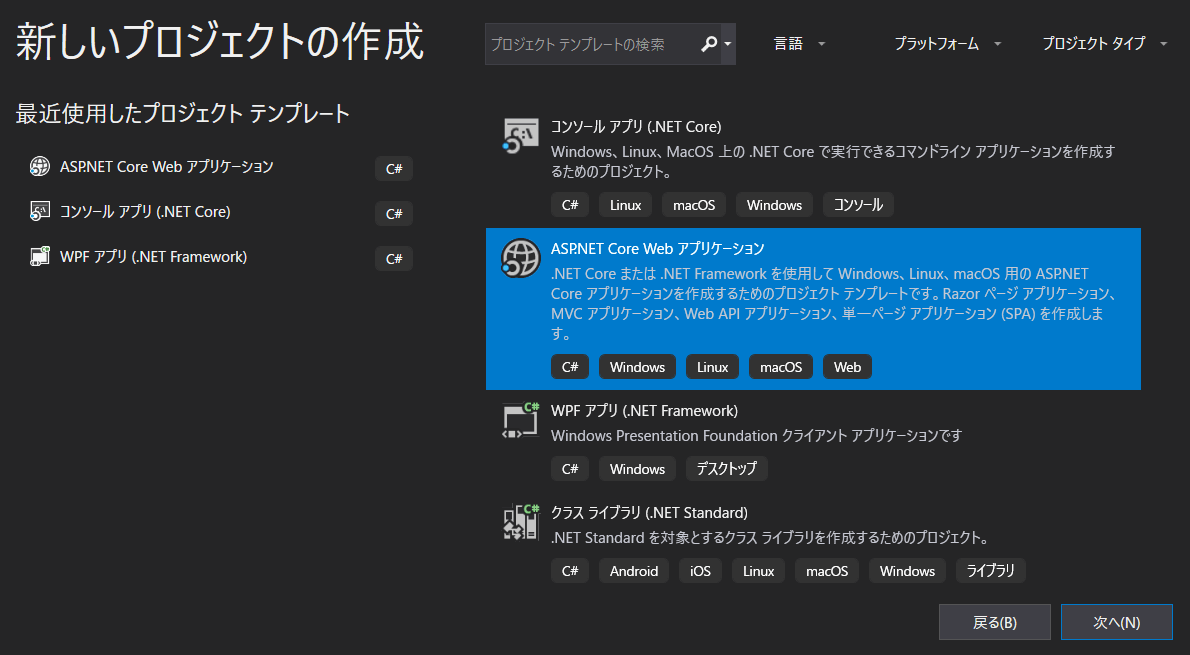1190x655 pixels.
Task: Click the C# tag under ASP.NET Core template
Action: click(x=570, y=367)
